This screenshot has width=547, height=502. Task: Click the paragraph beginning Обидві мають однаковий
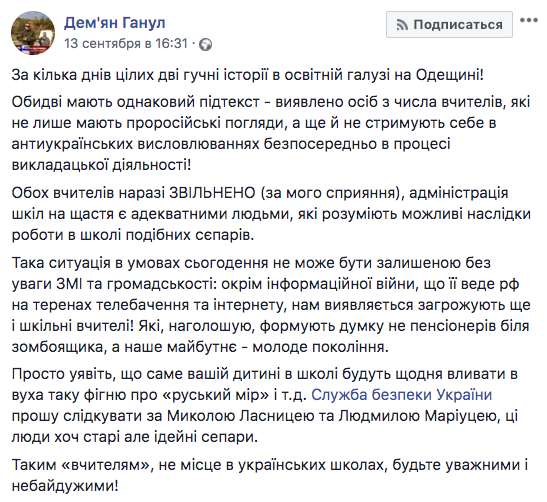[x=271, y=133]
